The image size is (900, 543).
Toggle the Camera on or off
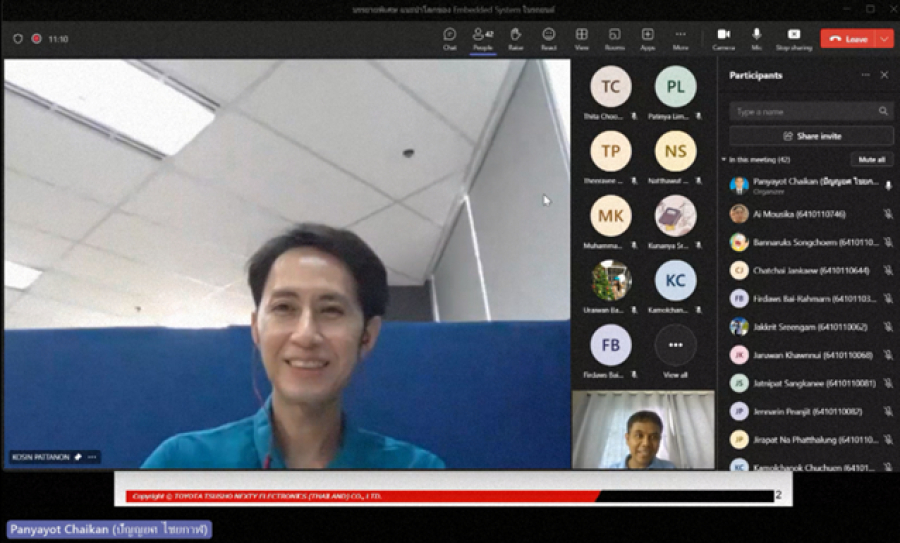point(724,37)
